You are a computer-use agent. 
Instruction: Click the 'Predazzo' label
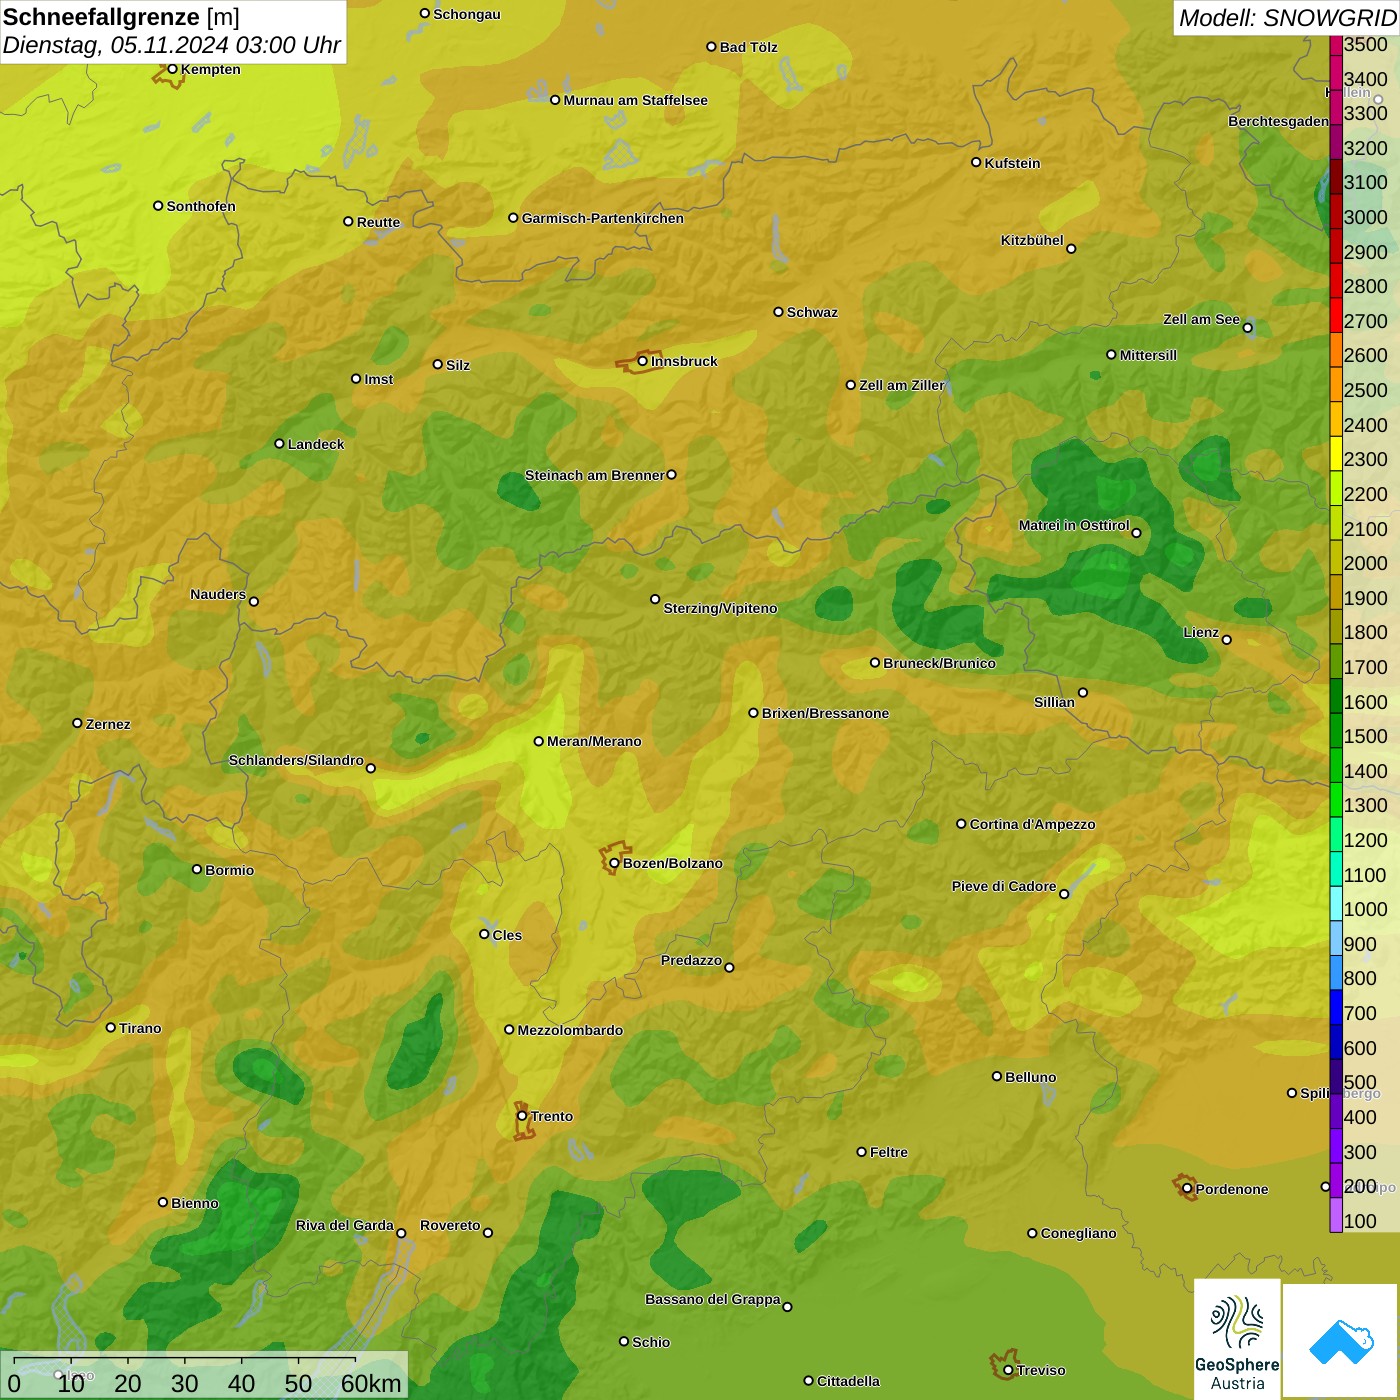691,960
